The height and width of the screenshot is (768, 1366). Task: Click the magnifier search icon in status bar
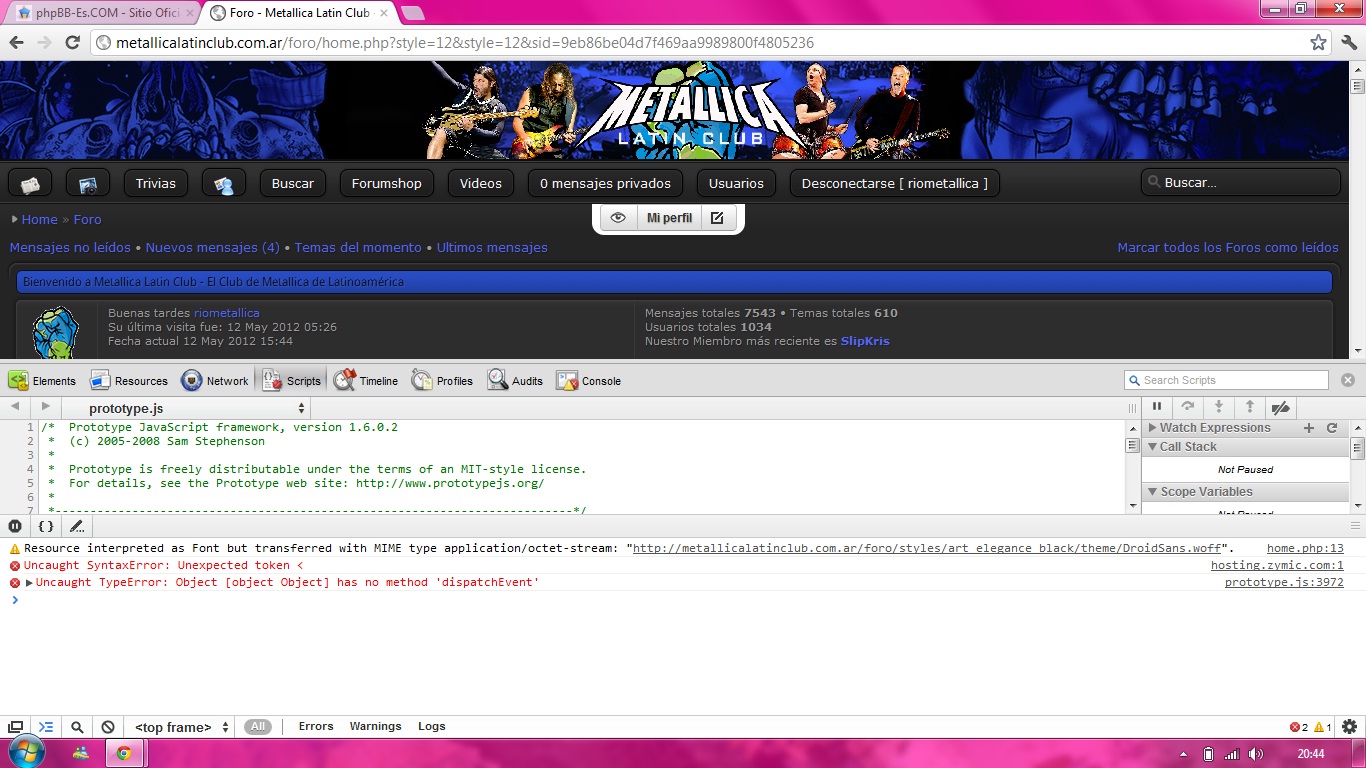pos(77,727)
